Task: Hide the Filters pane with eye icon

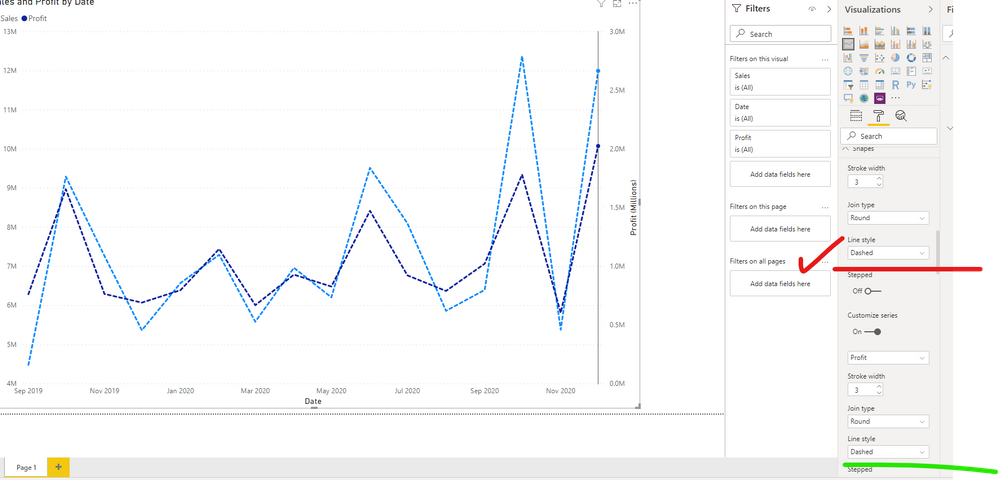Action: [812, 9]
